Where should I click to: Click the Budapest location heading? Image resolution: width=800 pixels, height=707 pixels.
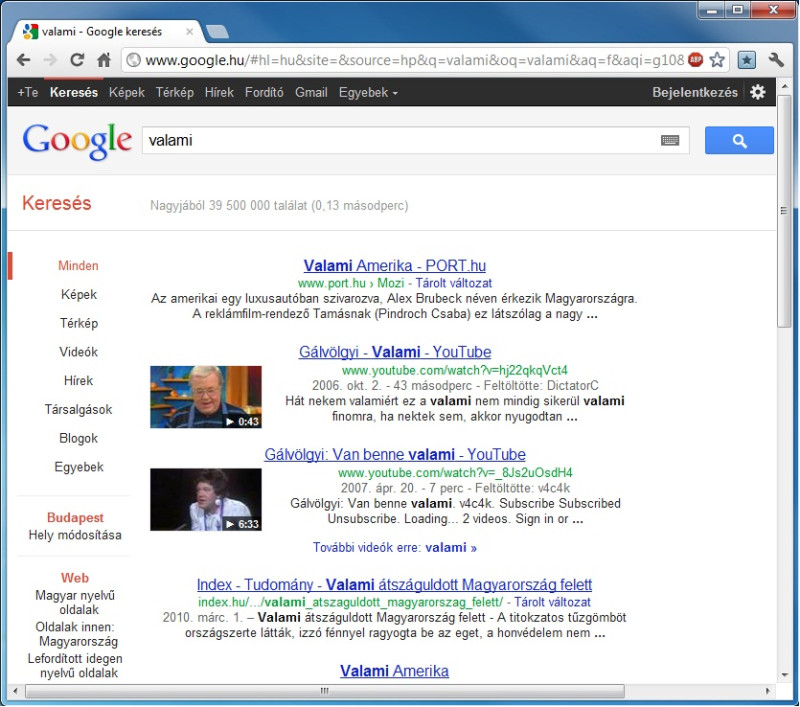click(x=75, y=517)
